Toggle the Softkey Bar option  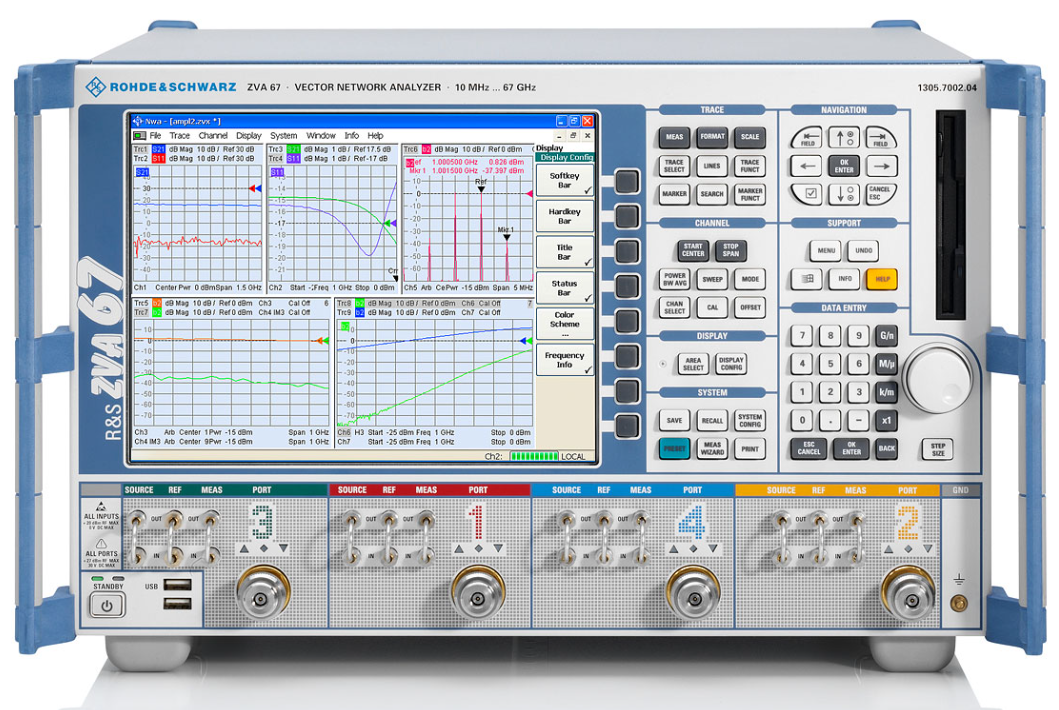(x=564, y=180)
